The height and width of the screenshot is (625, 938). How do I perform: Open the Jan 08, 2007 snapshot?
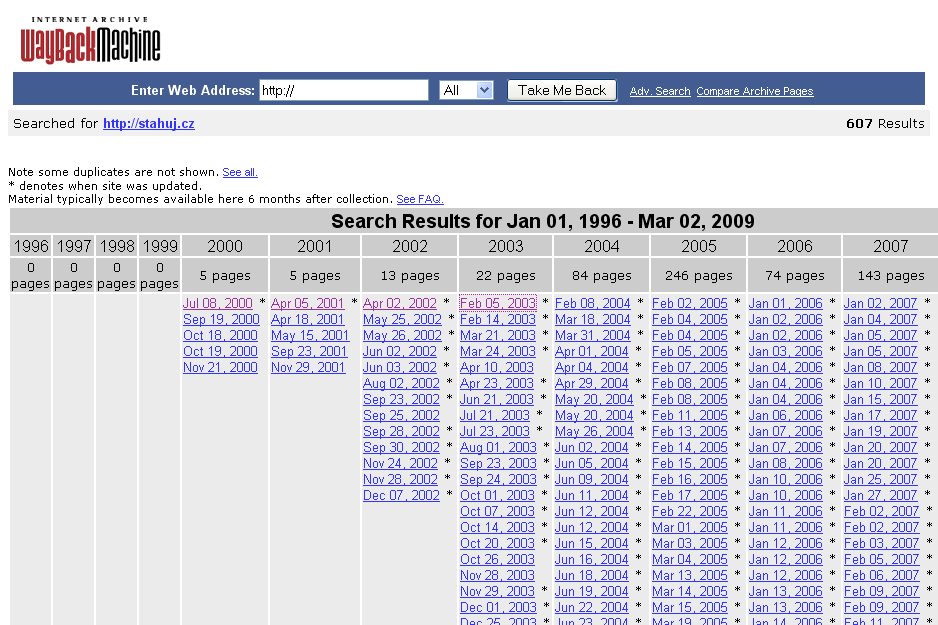pos(880,367)
